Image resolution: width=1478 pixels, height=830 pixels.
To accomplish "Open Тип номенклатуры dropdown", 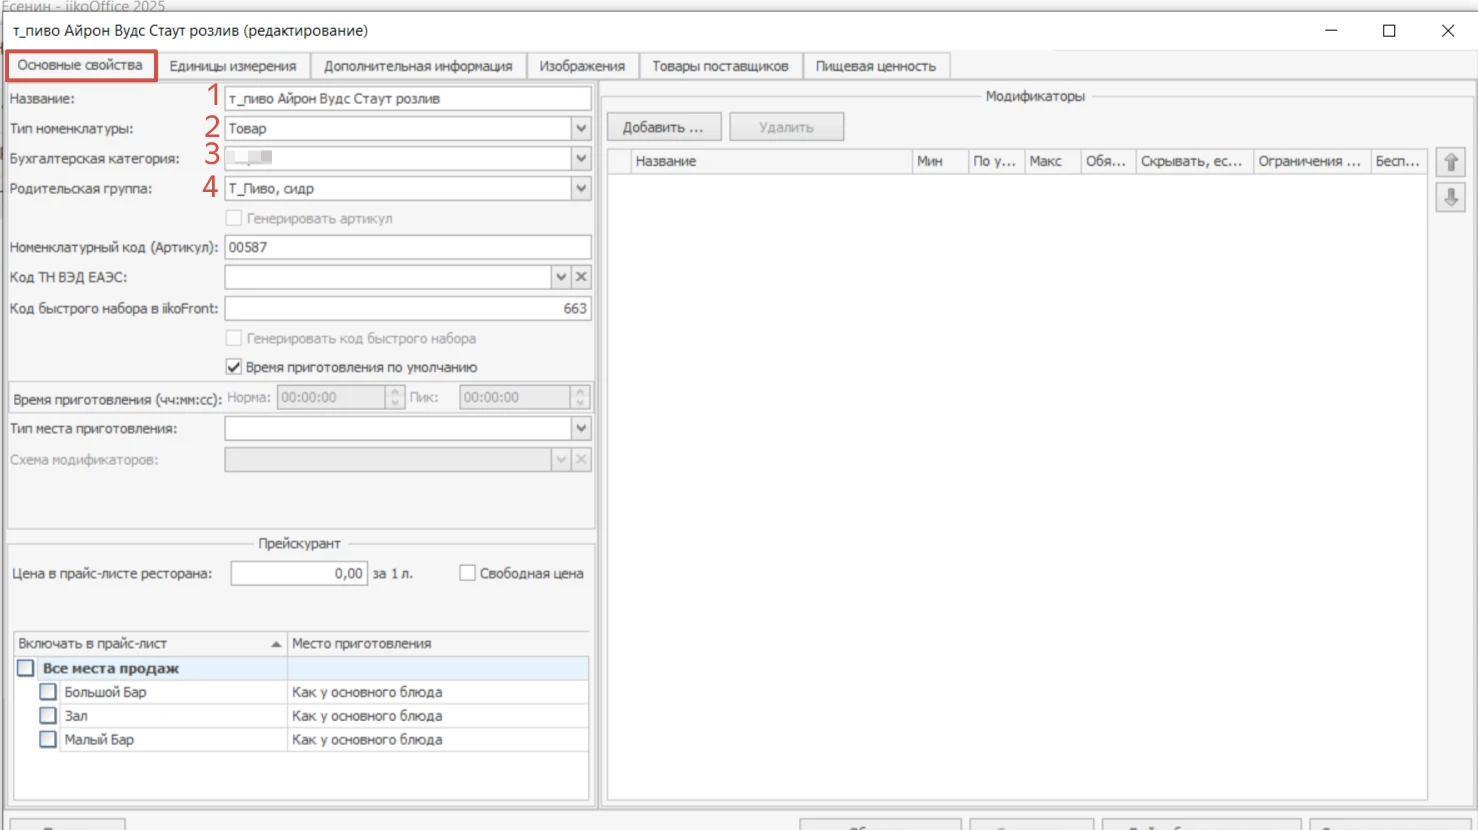I will (x=581, y=128).
